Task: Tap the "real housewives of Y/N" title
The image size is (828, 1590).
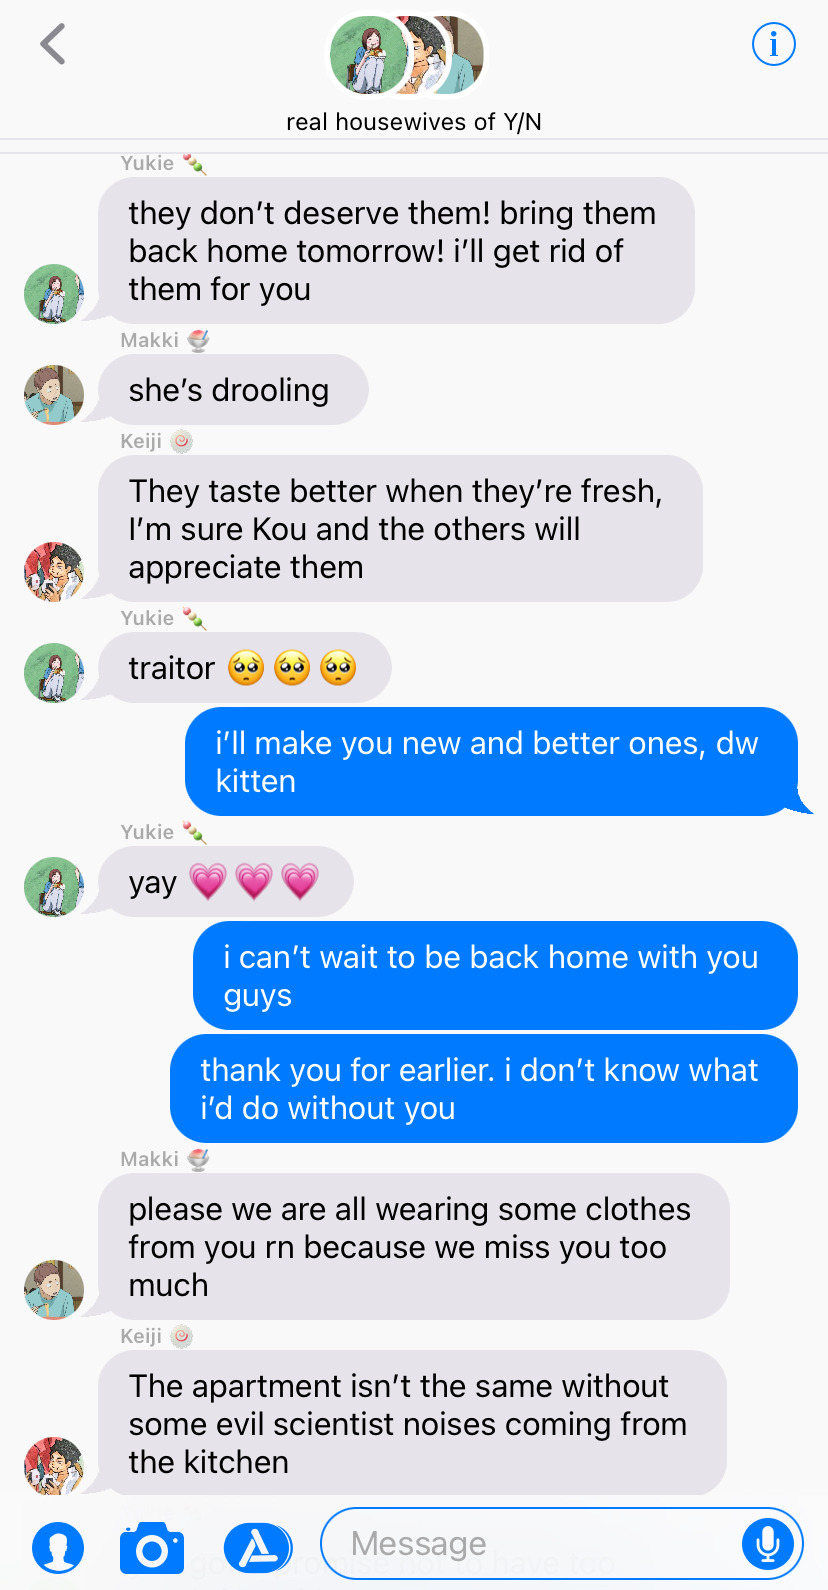Action: point(414,122)
